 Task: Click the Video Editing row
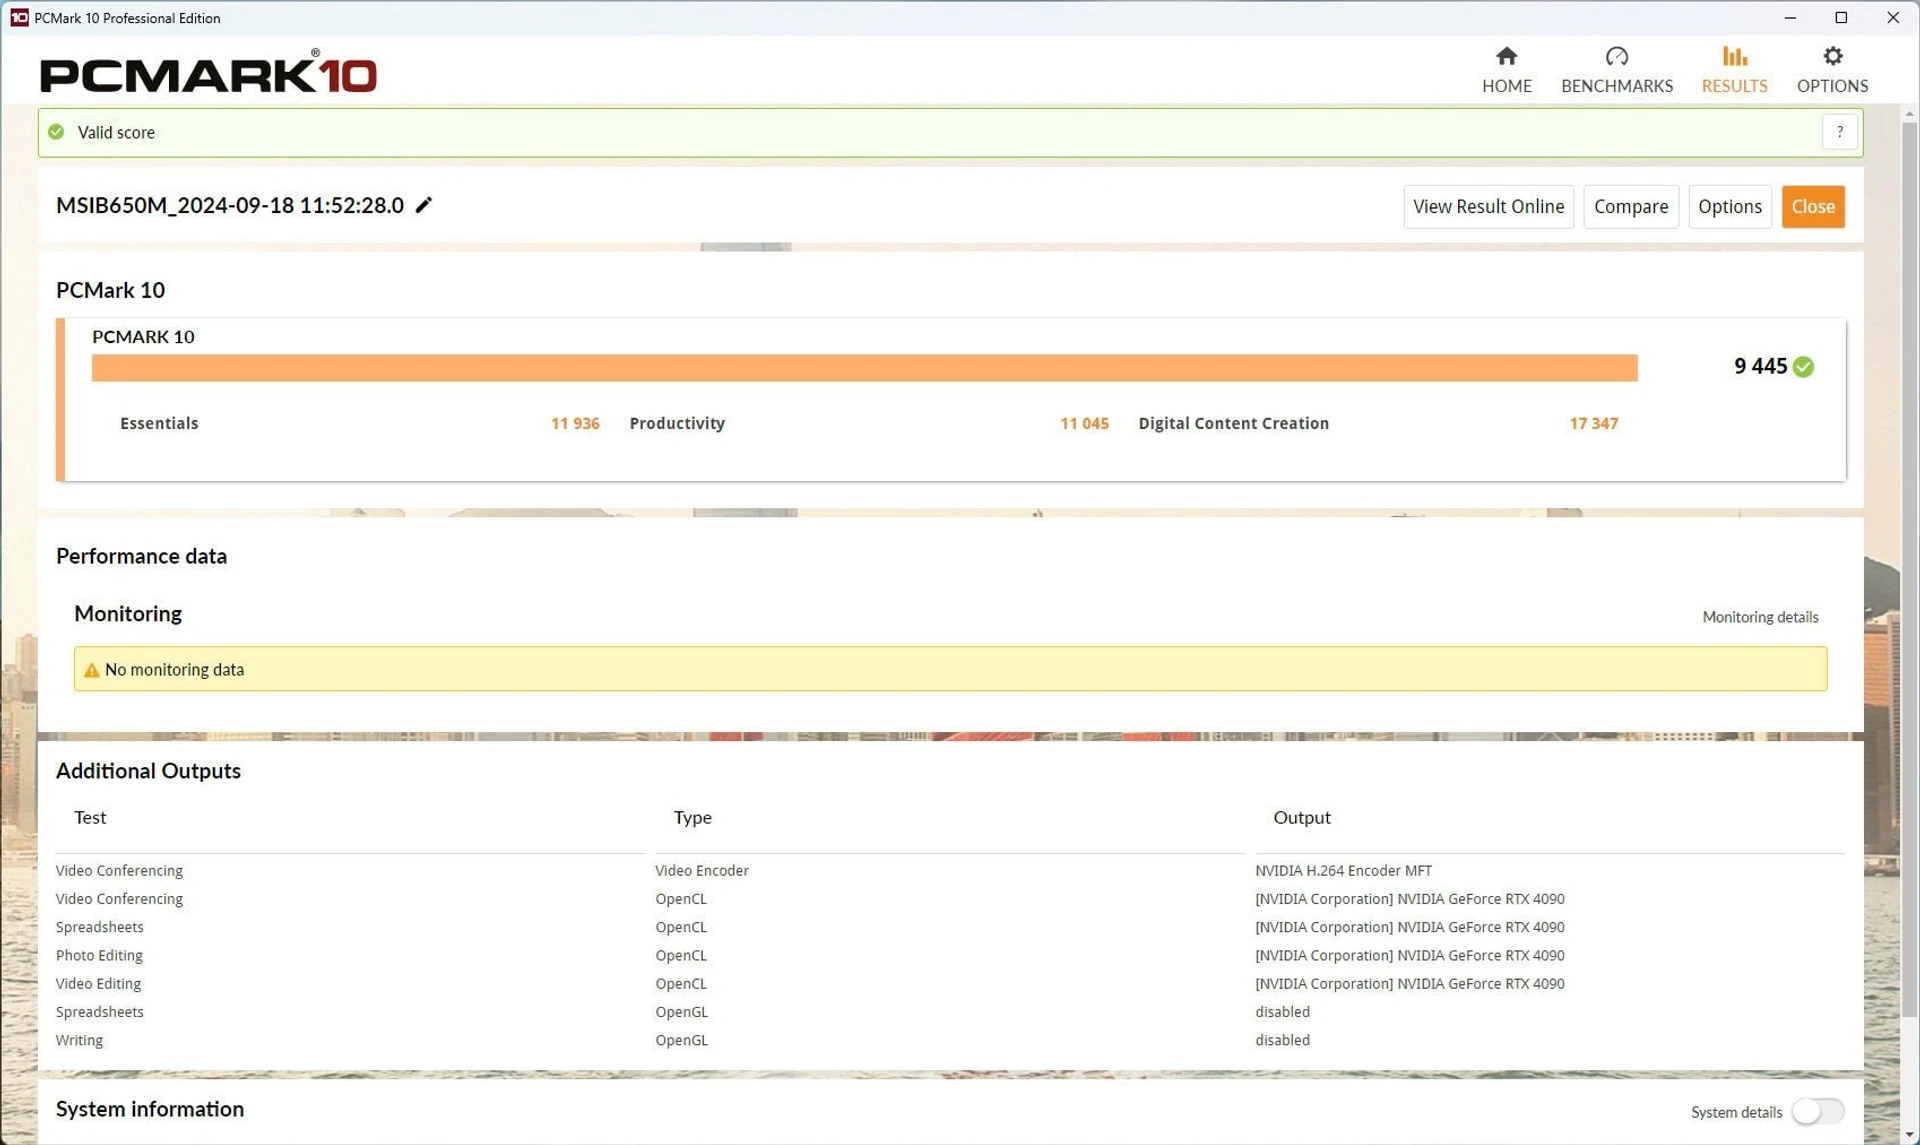[x=950, y=983]
